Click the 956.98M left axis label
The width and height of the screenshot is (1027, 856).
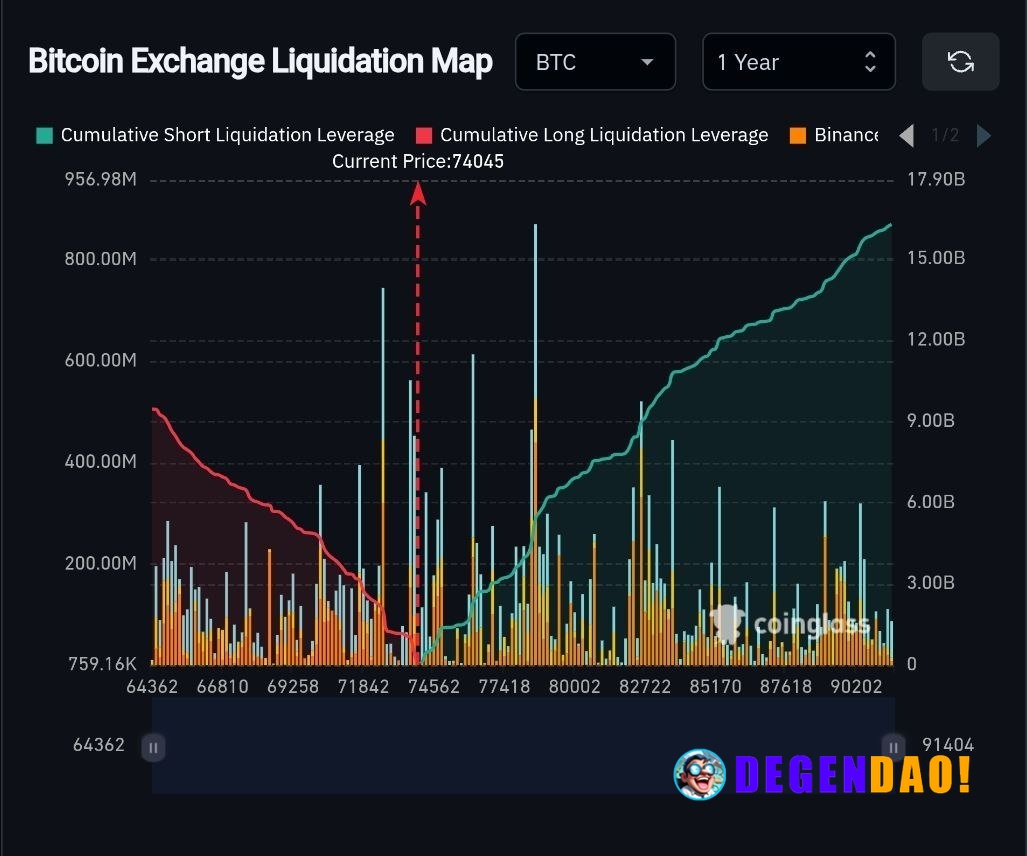pos(101,179)
